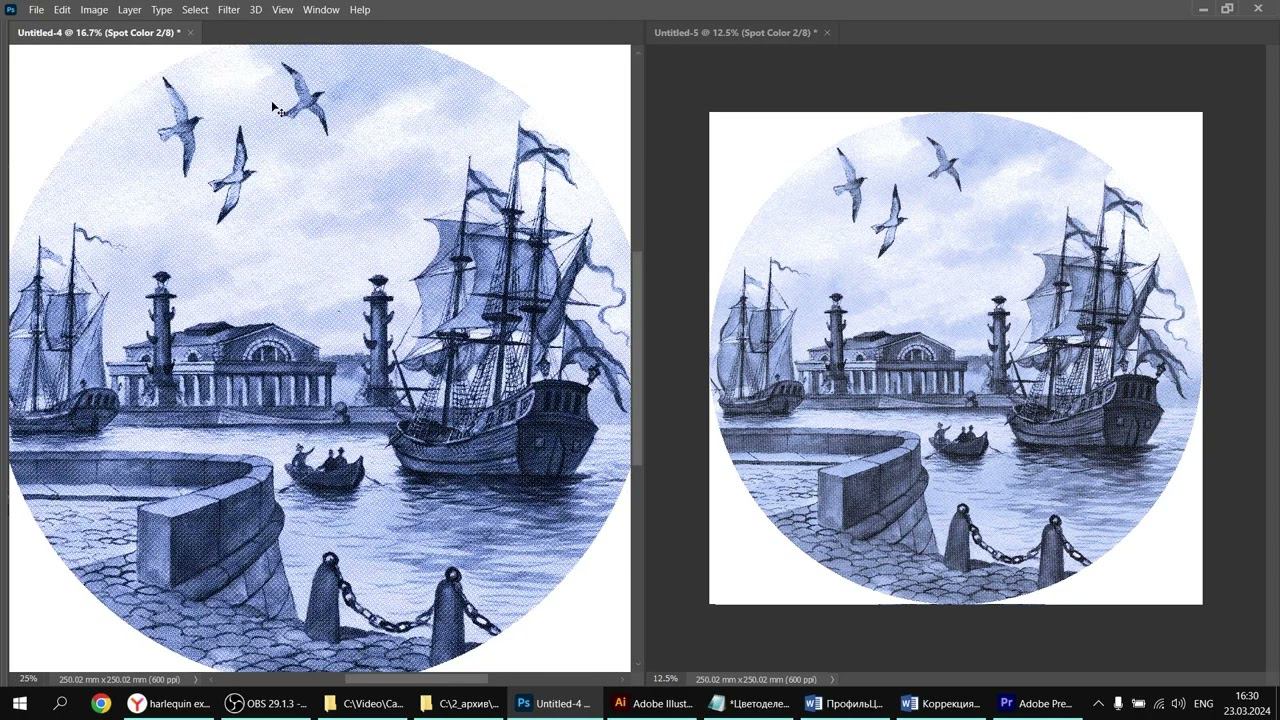
Task: Click the Photoshop logo icon in title bar
Action: click(x=11, y=10)
